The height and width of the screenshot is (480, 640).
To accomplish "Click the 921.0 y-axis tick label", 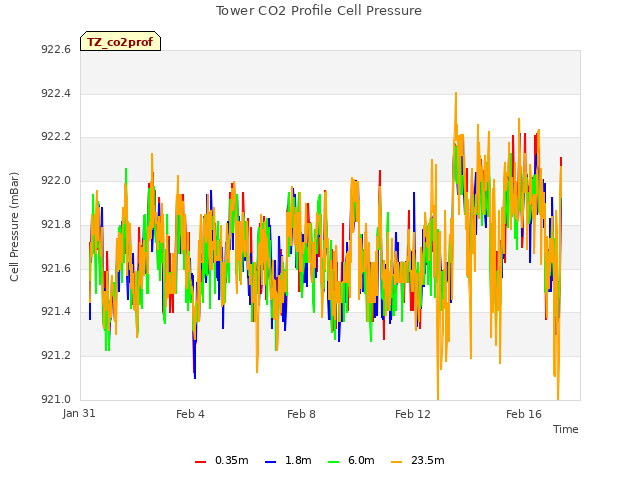I will pos(56,399).
